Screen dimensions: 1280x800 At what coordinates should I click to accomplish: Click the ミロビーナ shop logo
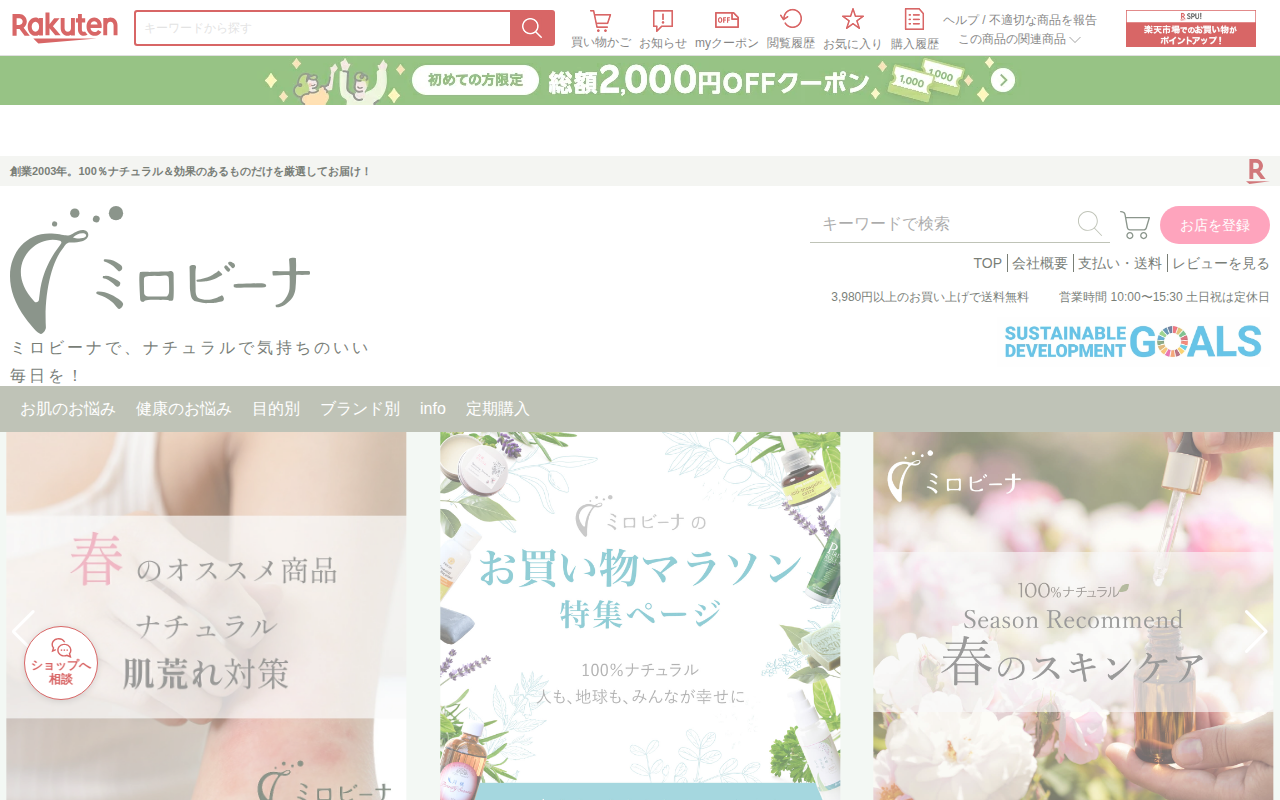pyautogui.click(x=160, y=270)
